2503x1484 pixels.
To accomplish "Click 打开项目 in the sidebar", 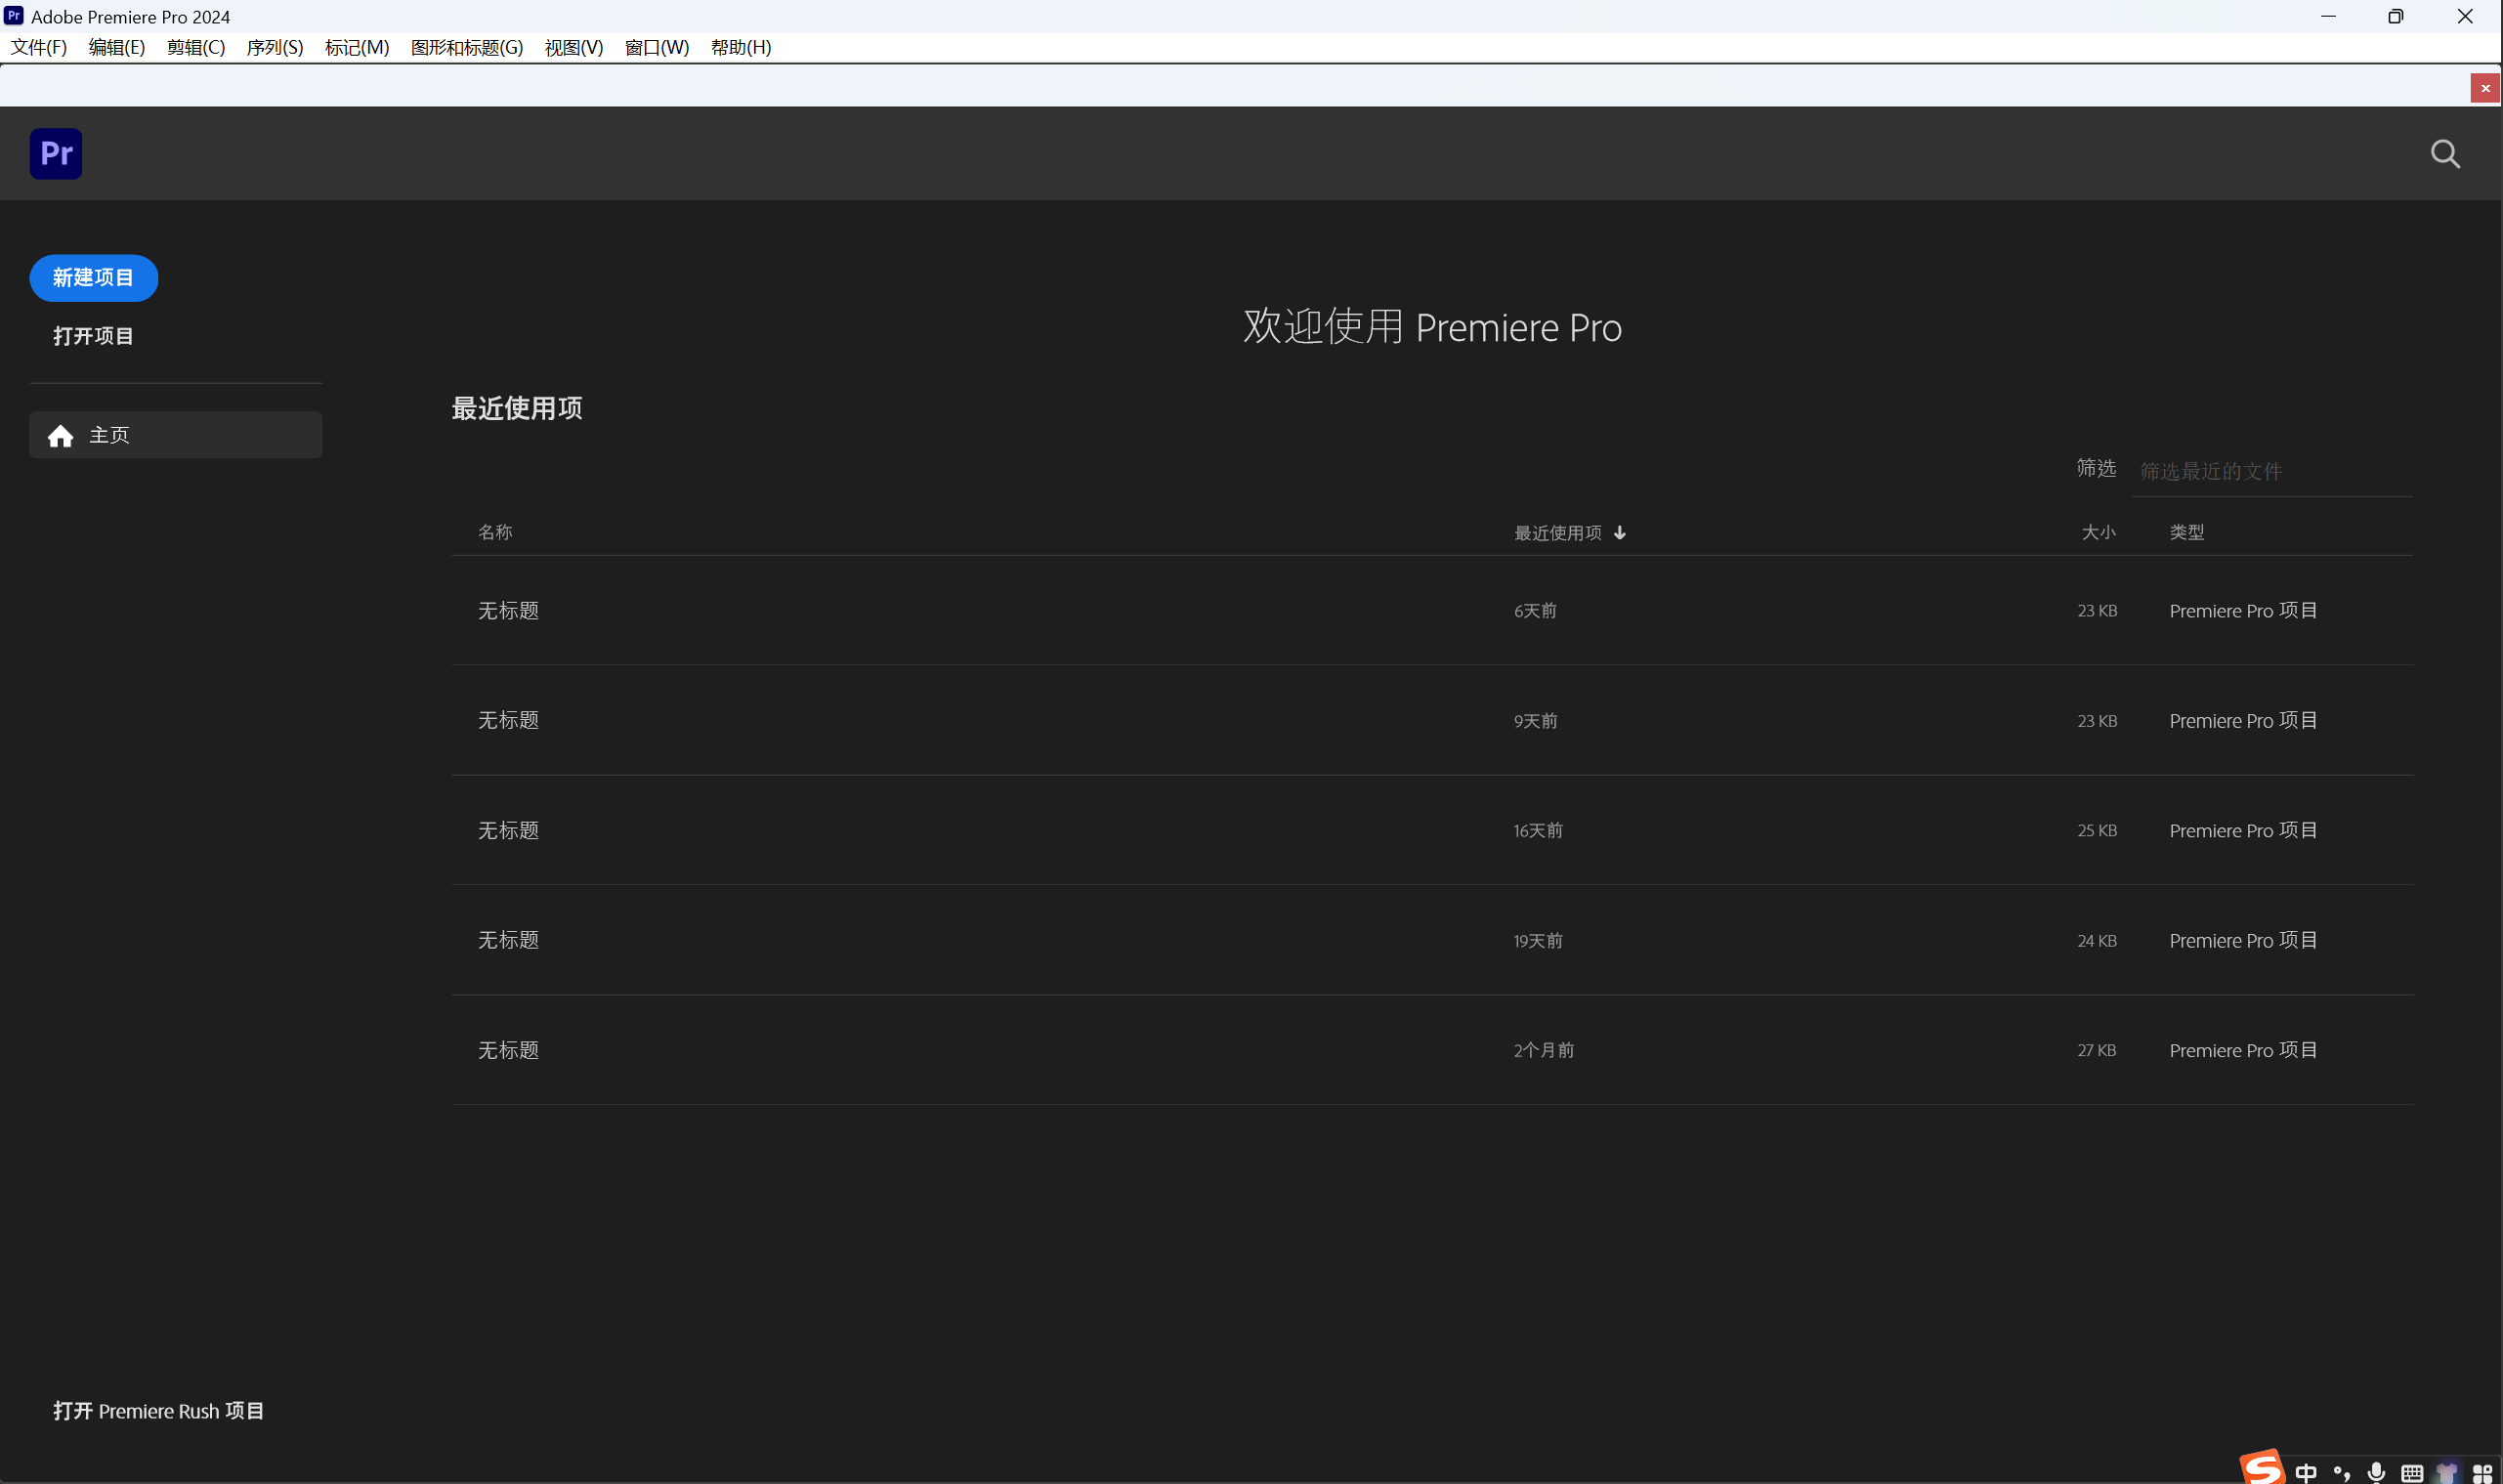I will (93, 336).
